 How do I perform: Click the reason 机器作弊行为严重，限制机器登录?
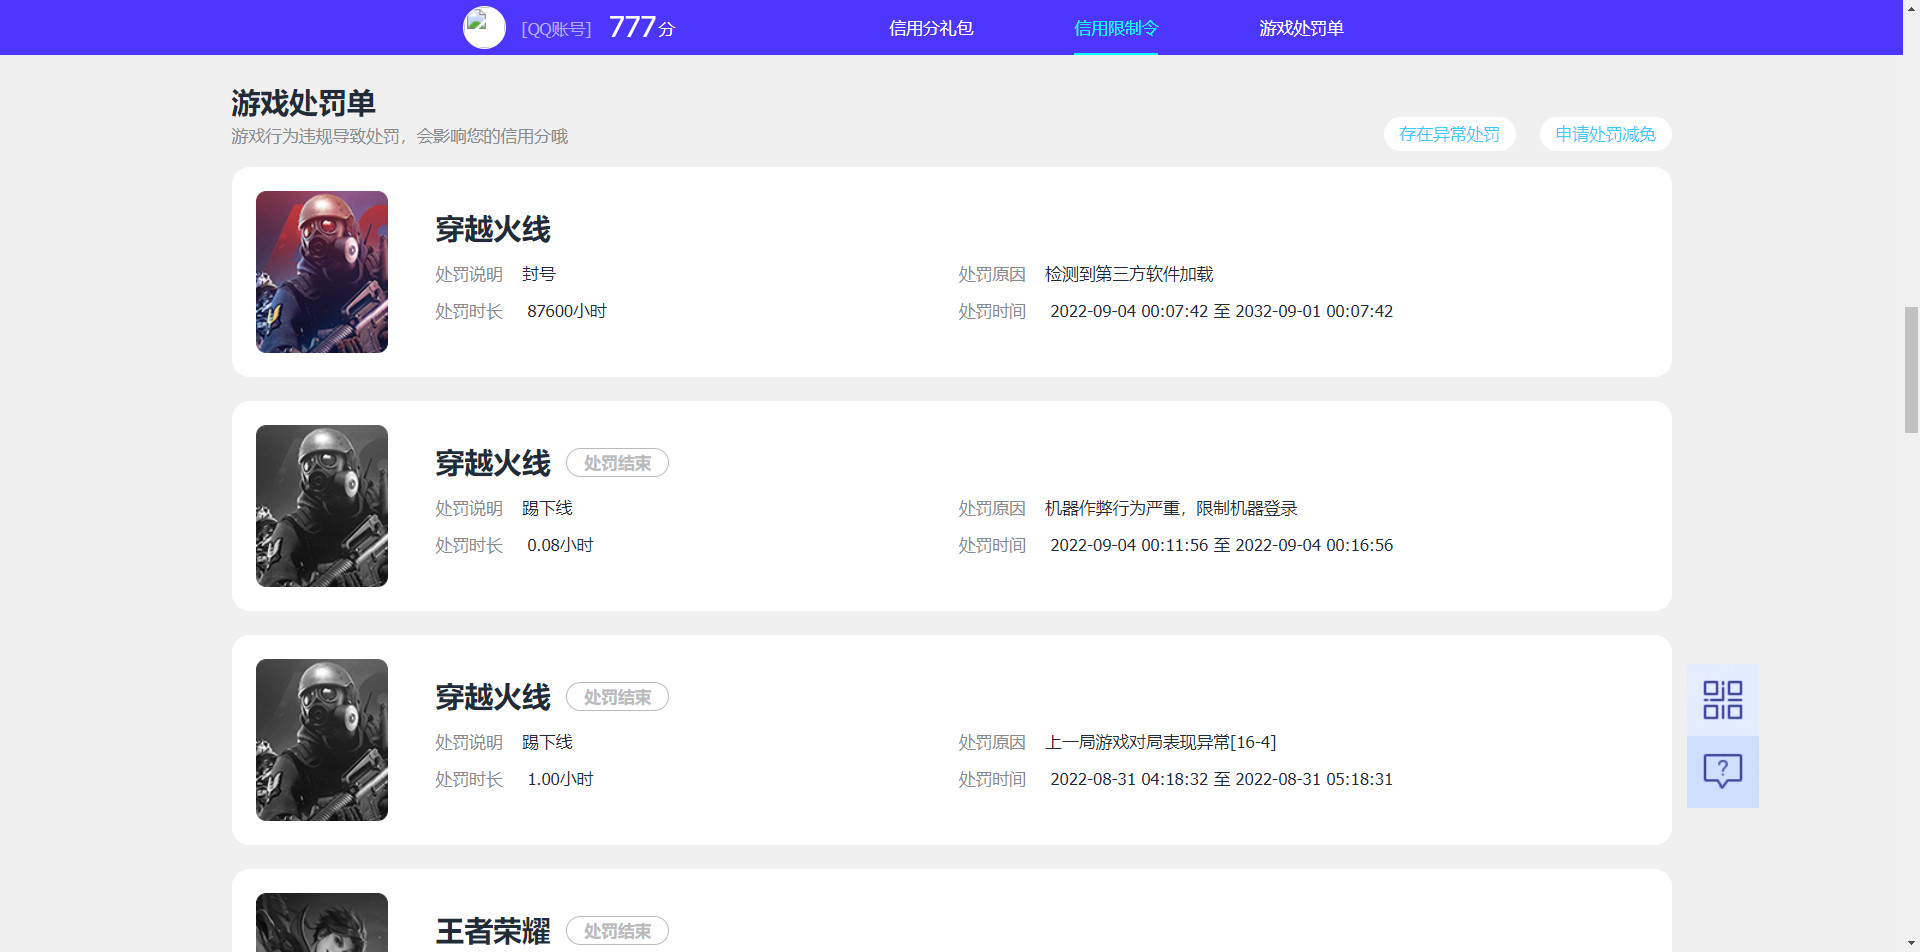(1171, 508)
